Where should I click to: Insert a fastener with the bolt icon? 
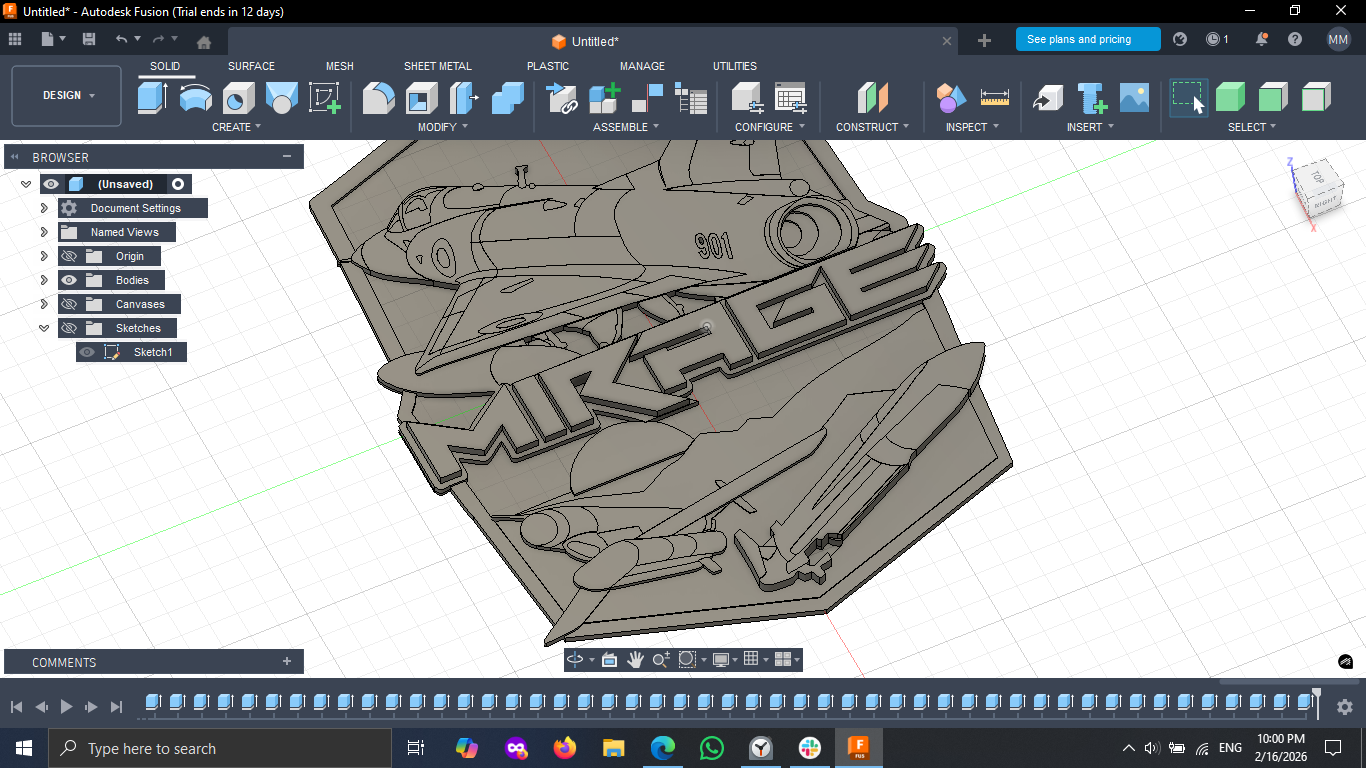pos(1091,97)
